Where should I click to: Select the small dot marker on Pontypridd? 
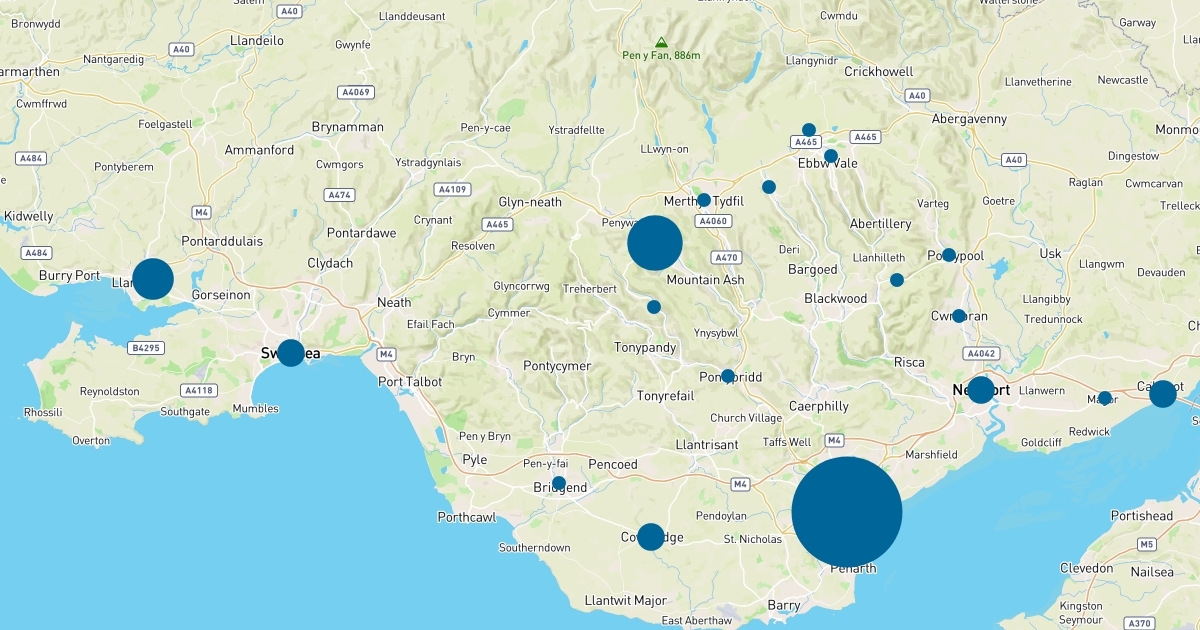(728, 376)
